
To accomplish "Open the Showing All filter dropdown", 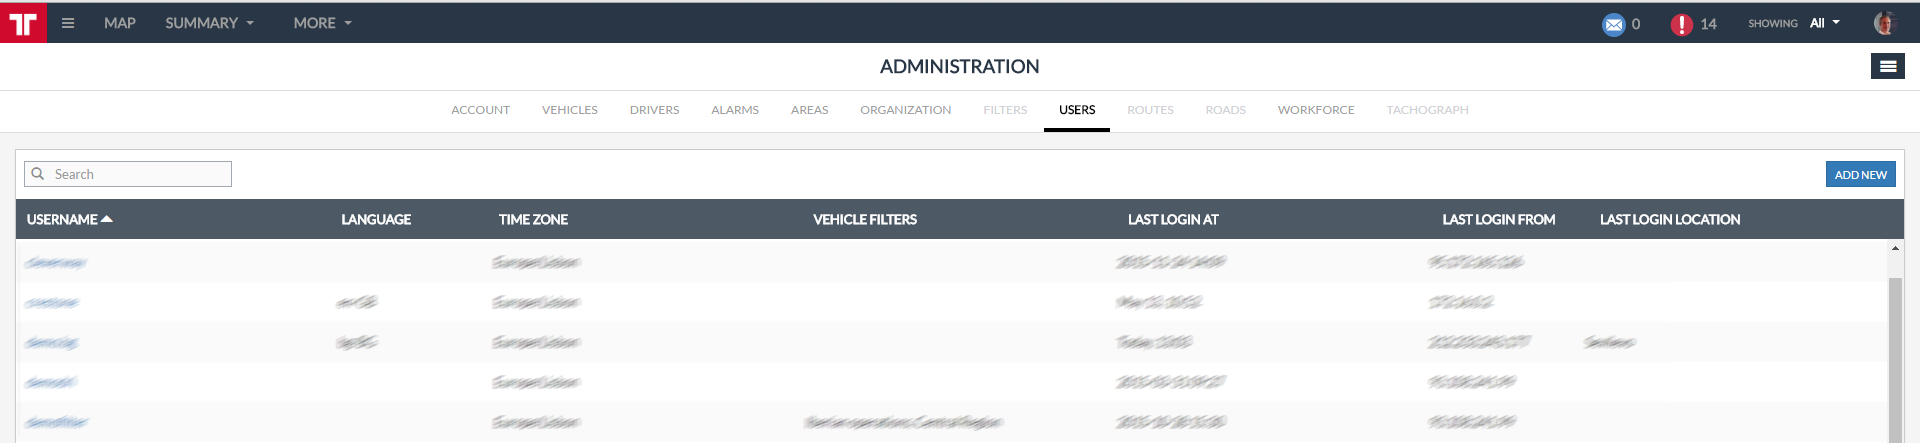I will point(1824,23).
